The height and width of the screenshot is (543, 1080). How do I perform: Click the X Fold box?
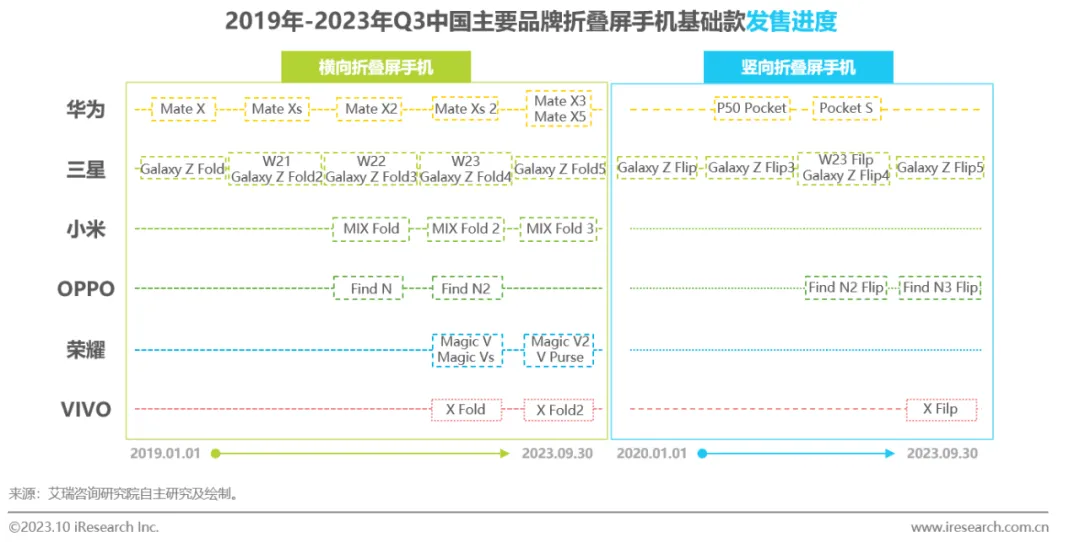click(466, 410)
